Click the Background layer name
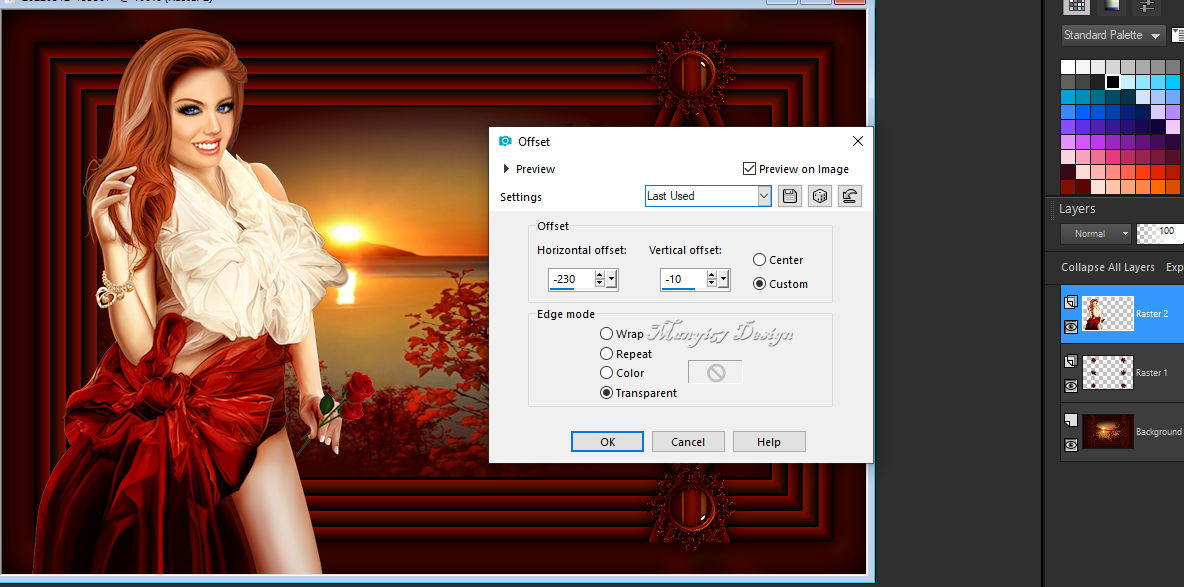This screenshot has width=1184, height=587. tap(1159, 431)
